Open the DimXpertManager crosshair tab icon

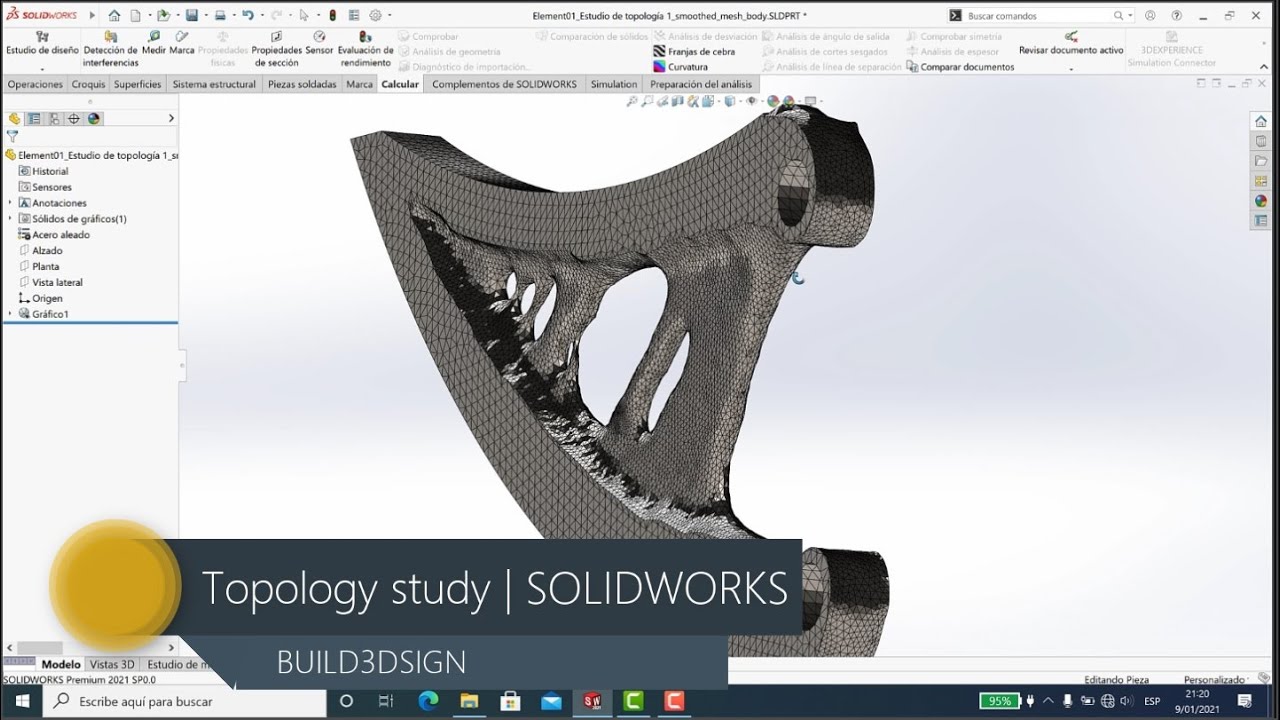coord(73,118)
